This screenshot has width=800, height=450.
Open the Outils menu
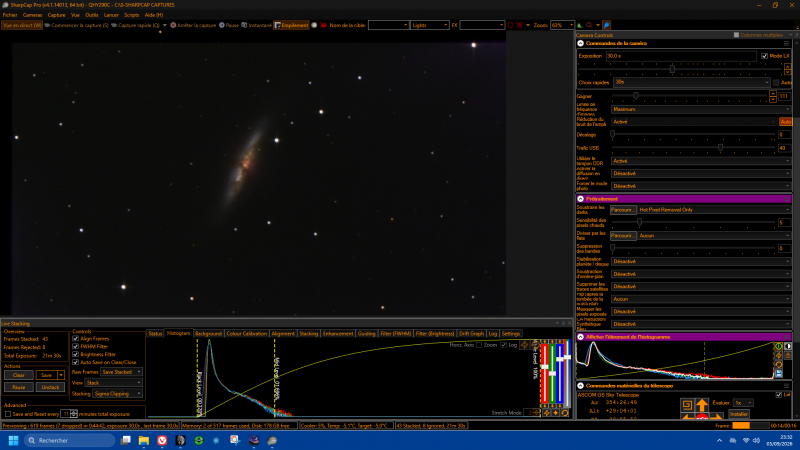[x=92, y=15]
